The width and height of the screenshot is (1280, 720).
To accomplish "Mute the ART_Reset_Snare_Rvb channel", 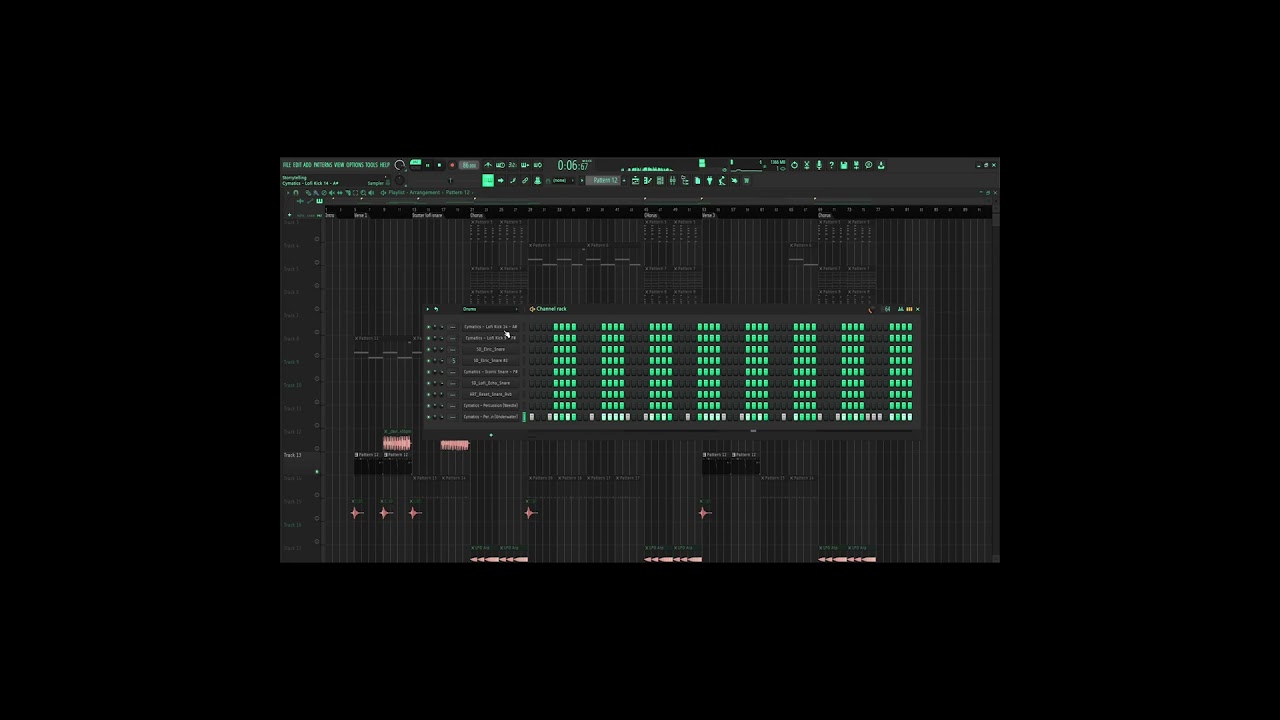I will (x=428, y=394).
